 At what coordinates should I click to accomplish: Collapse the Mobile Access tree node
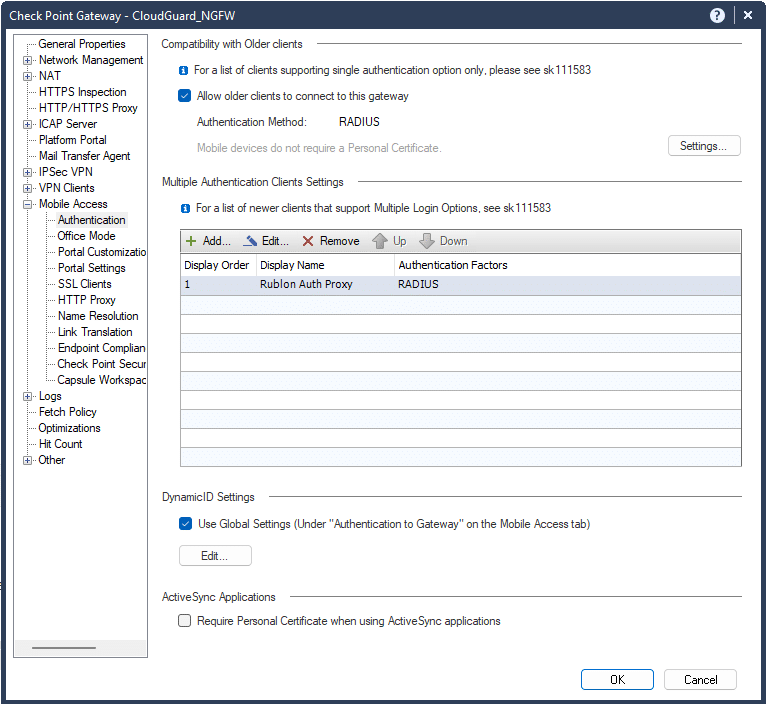28,204
